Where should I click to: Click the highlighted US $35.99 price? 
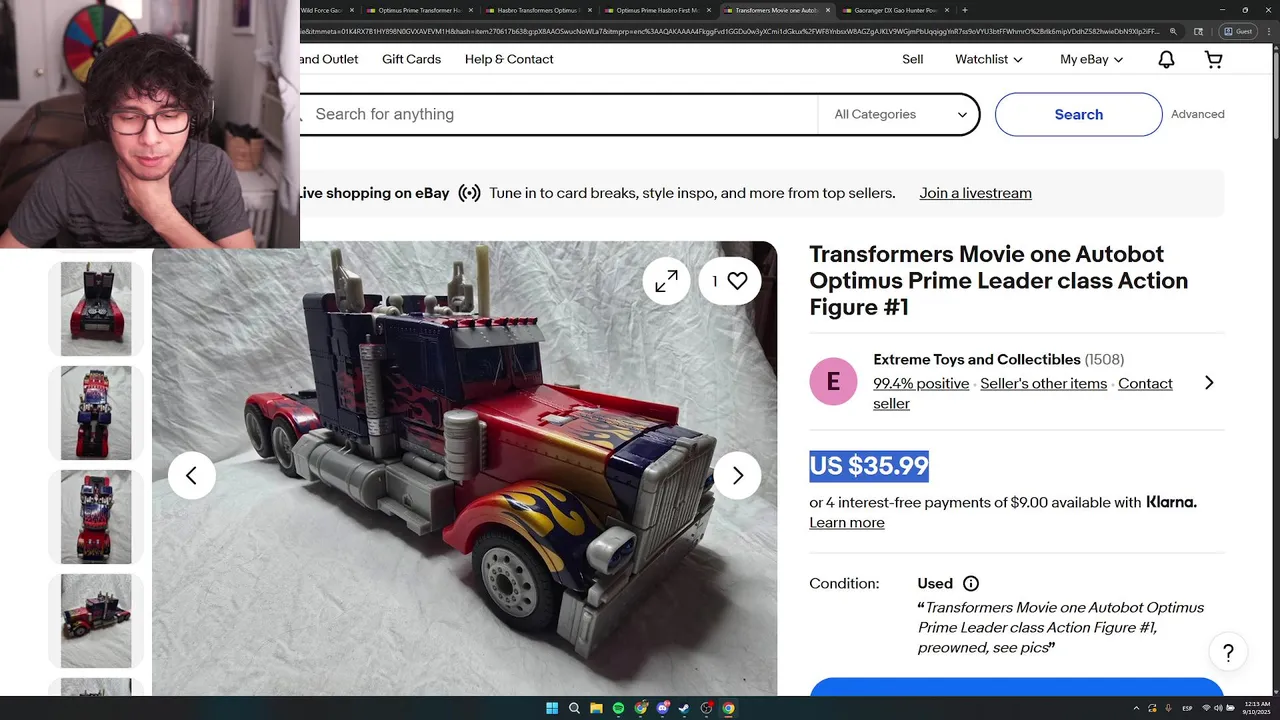tap(869, 467)
